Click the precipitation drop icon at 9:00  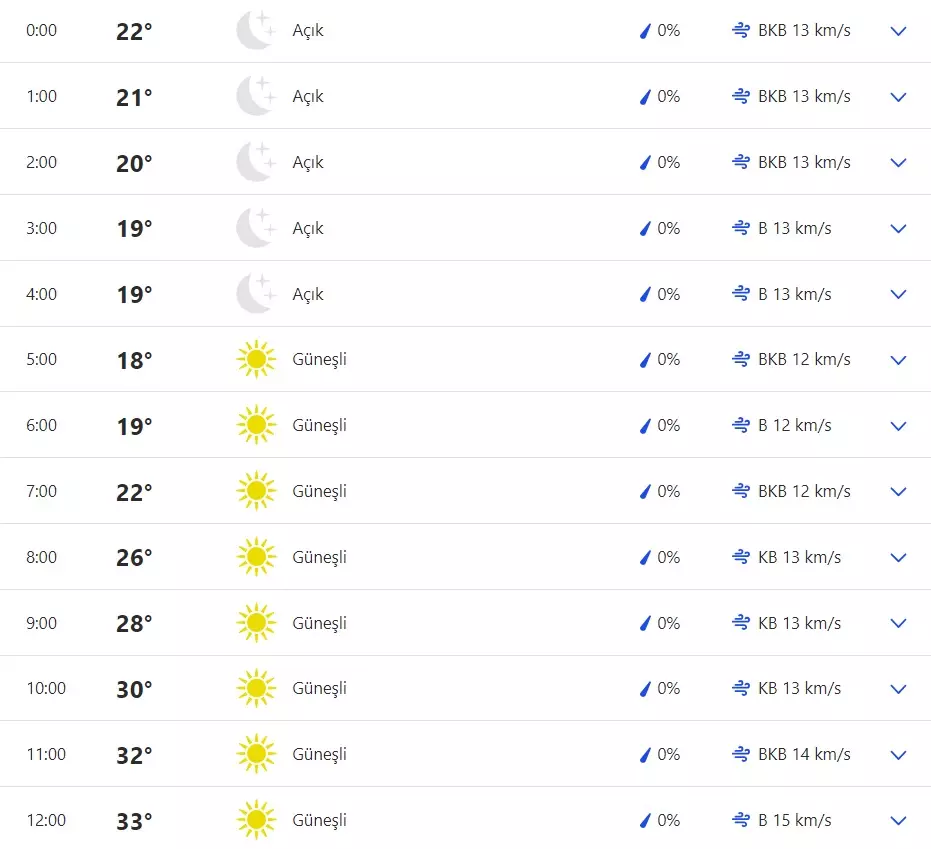point(645,623)
